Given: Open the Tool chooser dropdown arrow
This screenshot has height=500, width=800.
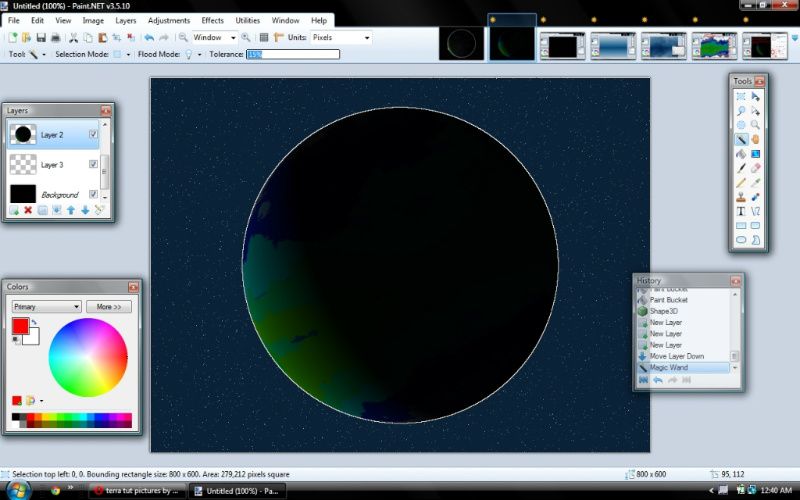Looking at the screenshot, I should tap(44, 55).
